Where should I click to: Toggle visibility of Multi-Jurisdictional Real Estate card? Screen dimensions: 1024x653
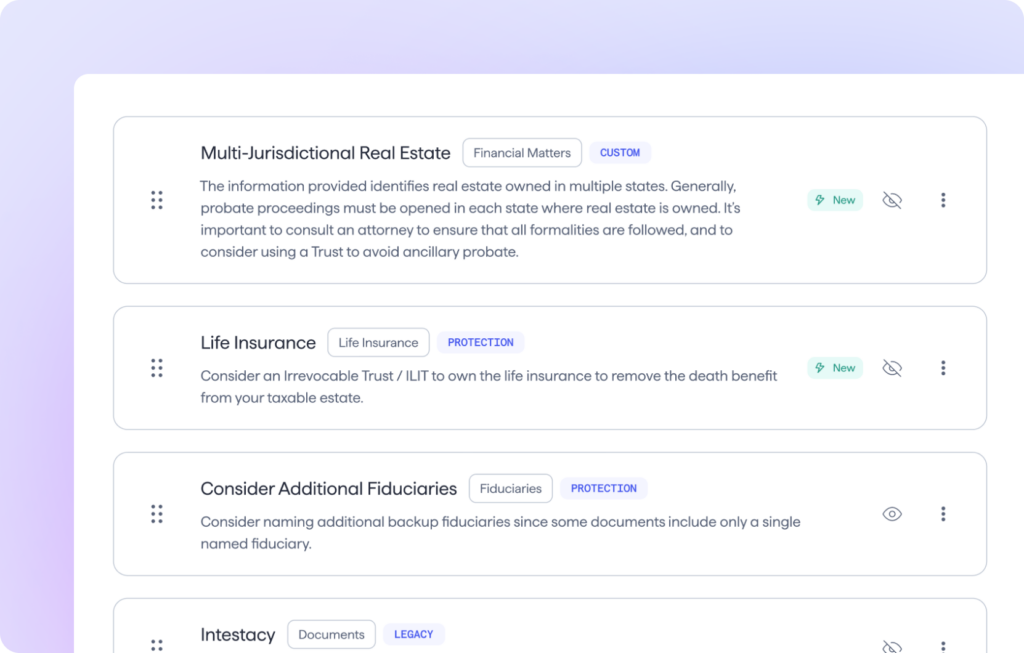pos(892,200)
